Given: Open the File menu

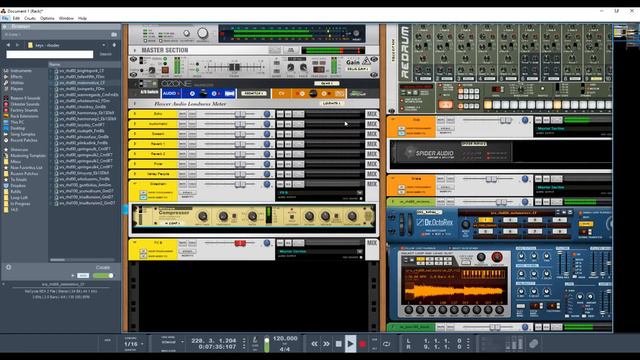Looking at the screenshot, I should pos(5,18).
